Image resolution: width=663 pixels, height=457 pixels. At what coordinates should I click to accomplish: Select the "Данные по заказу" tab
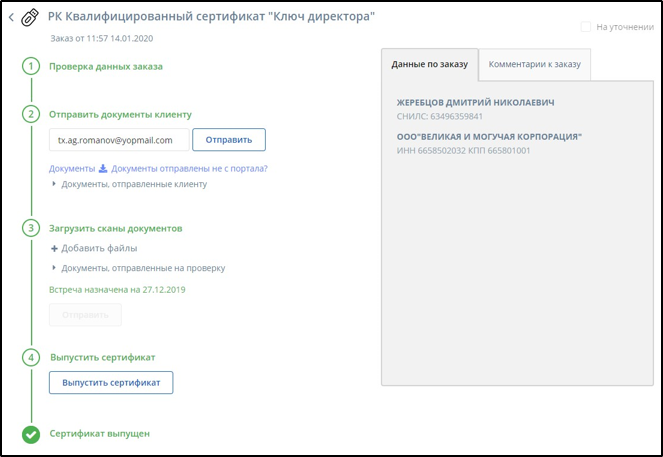(x=429, y=64)
